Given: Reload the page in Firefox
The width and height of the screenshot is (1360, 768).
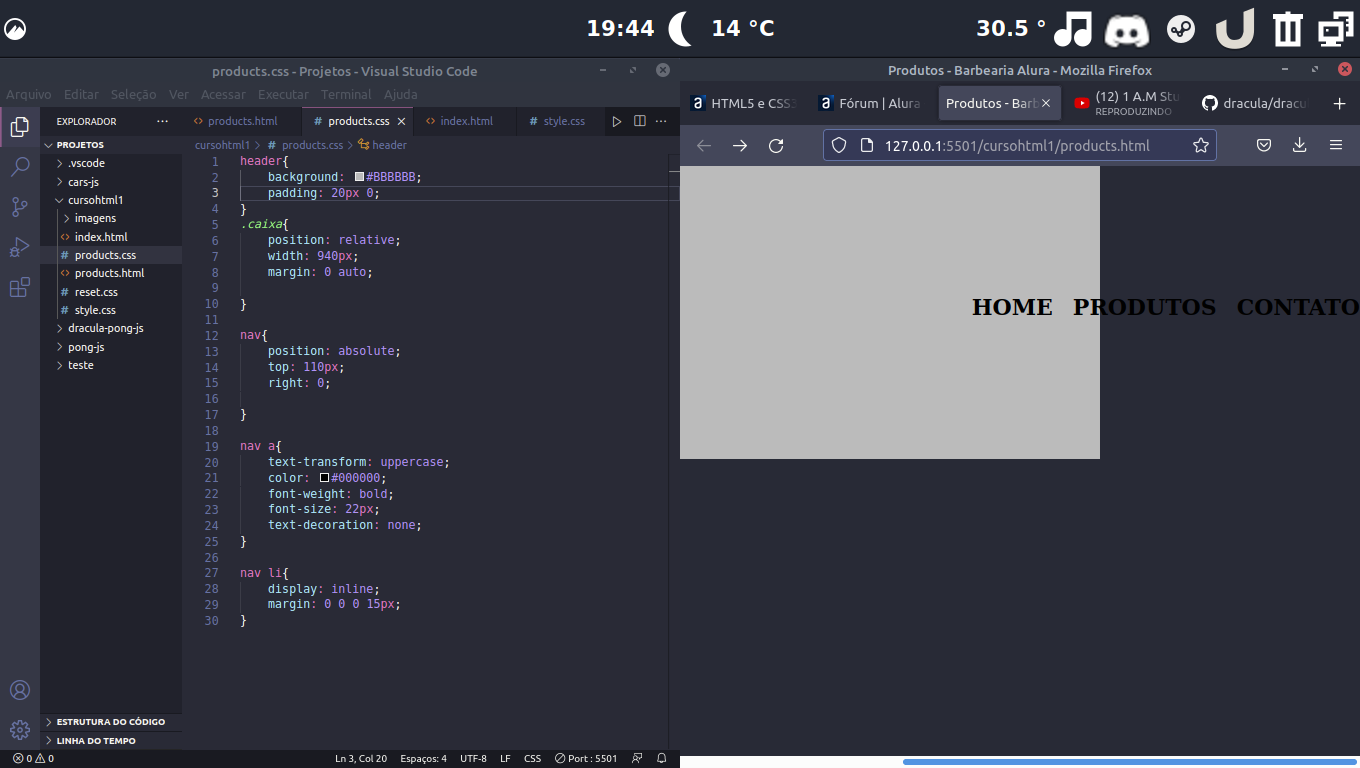Looking at the screenshot, I should pyautogui.click(x=776, y=146).
